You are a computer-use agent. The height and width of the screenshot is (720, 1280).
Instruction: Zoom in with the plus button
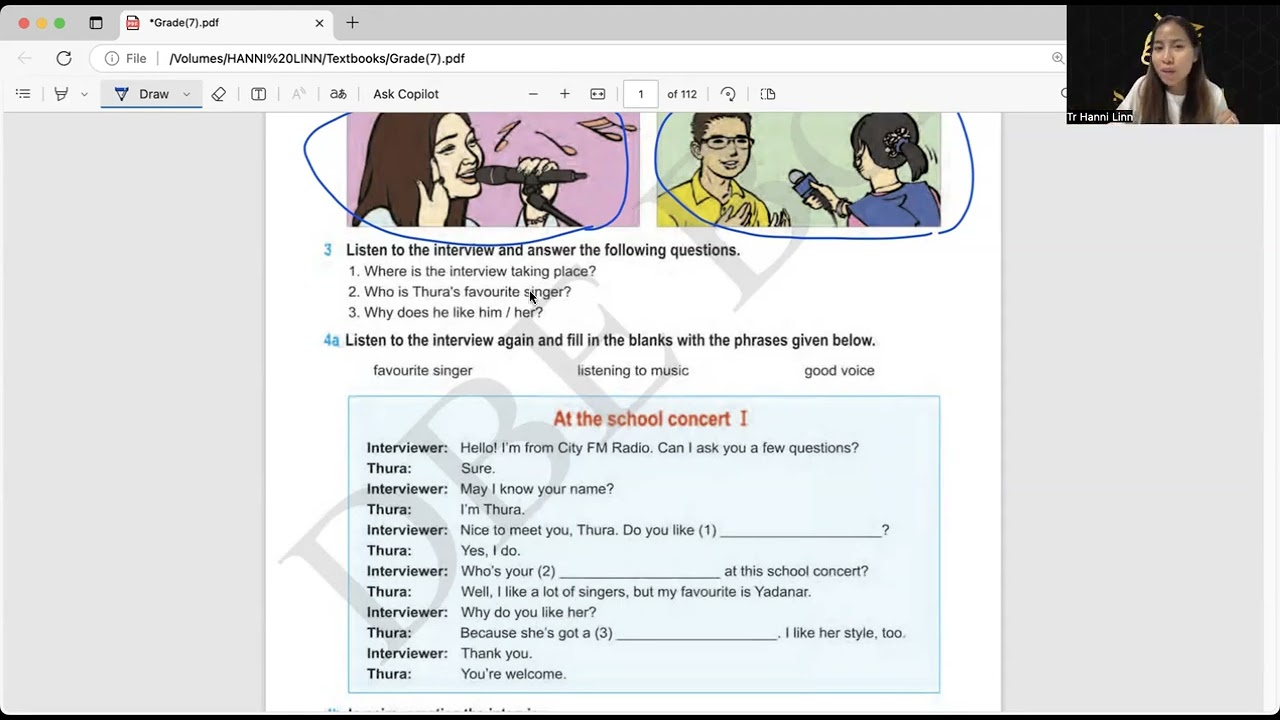tap(565, 94)
